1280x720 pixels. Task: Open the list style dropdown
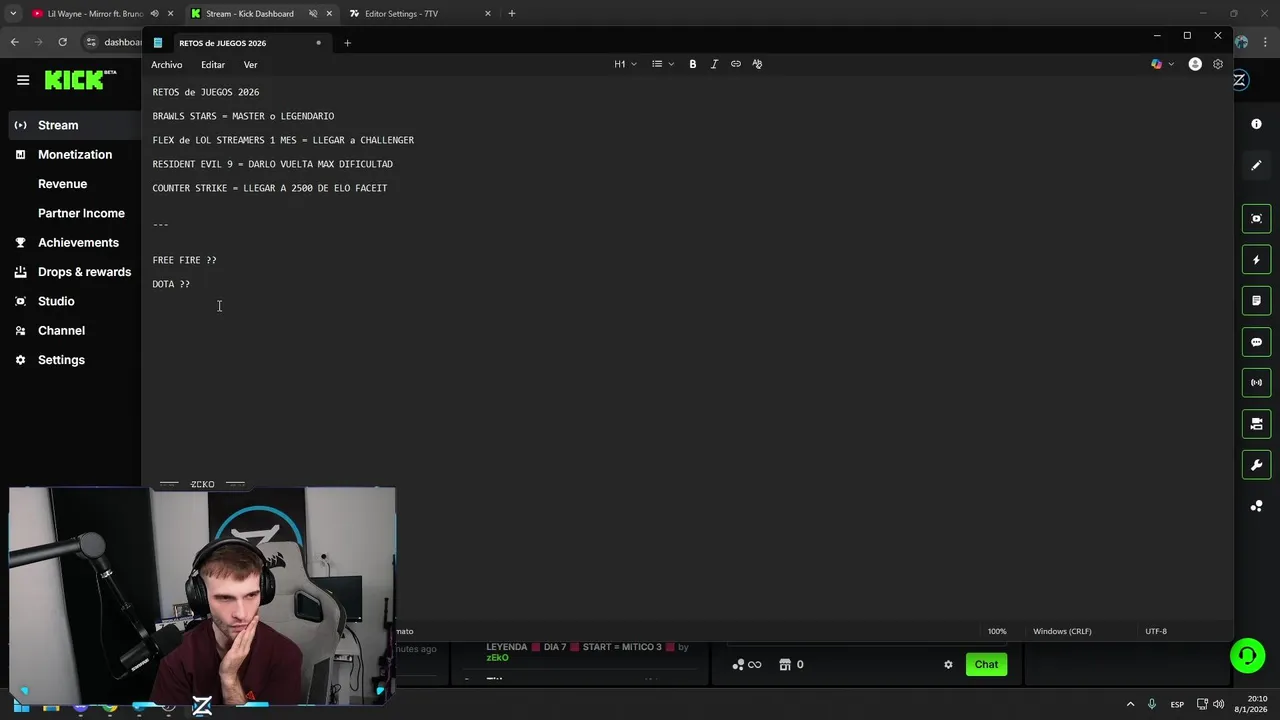(663, 64)
